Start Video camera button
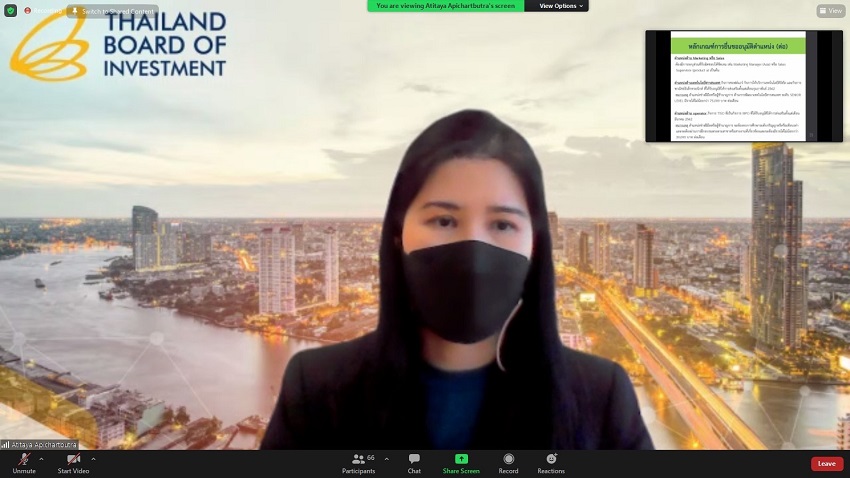 pyautogui.click(x=73, y=464)
